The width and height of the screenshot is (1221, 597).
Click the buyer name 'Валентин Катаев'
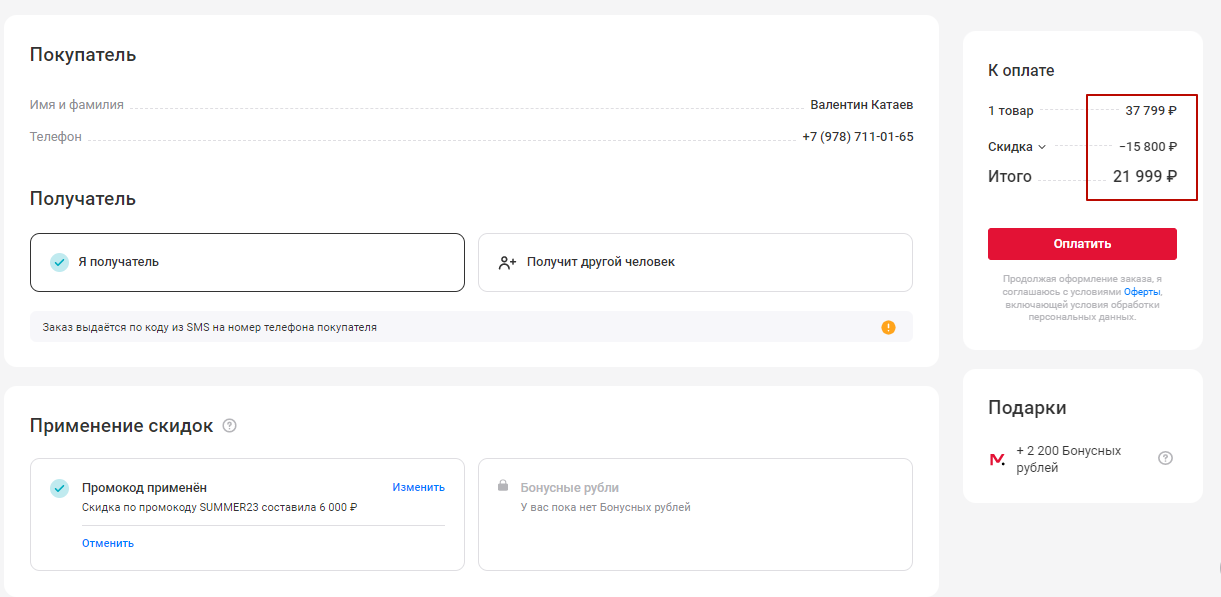pyautogui.click(x=861, y=105)
